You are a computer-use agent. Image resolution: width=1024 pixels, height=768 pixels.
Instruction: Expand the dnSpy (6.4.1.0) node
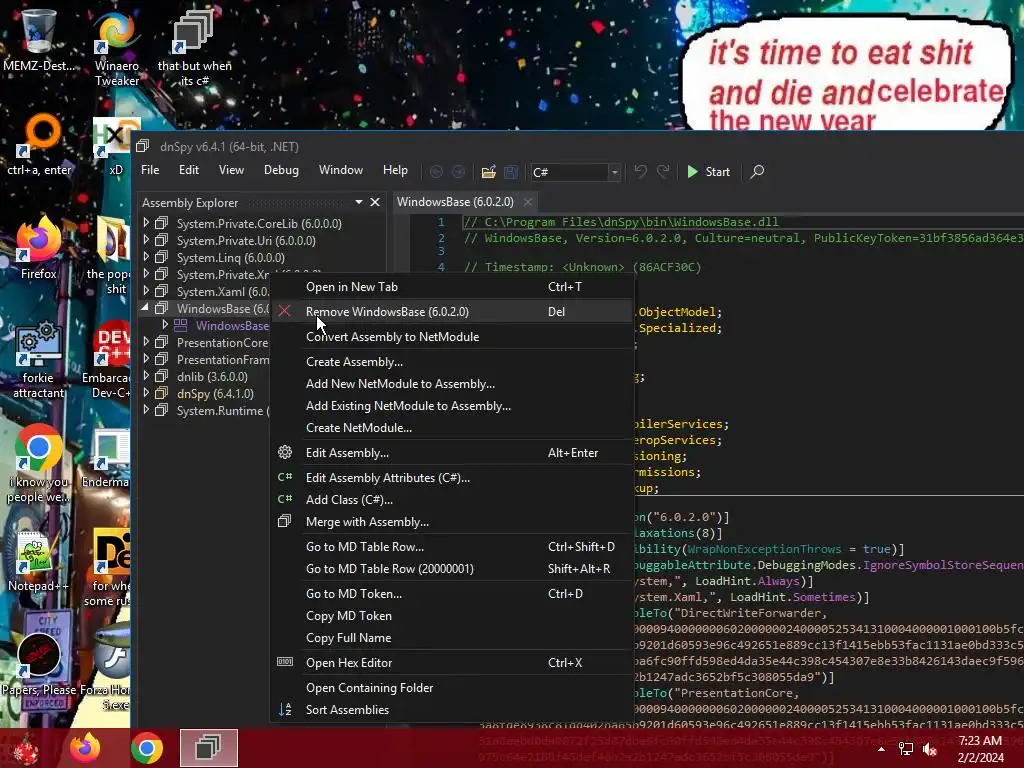coord(146,392)
